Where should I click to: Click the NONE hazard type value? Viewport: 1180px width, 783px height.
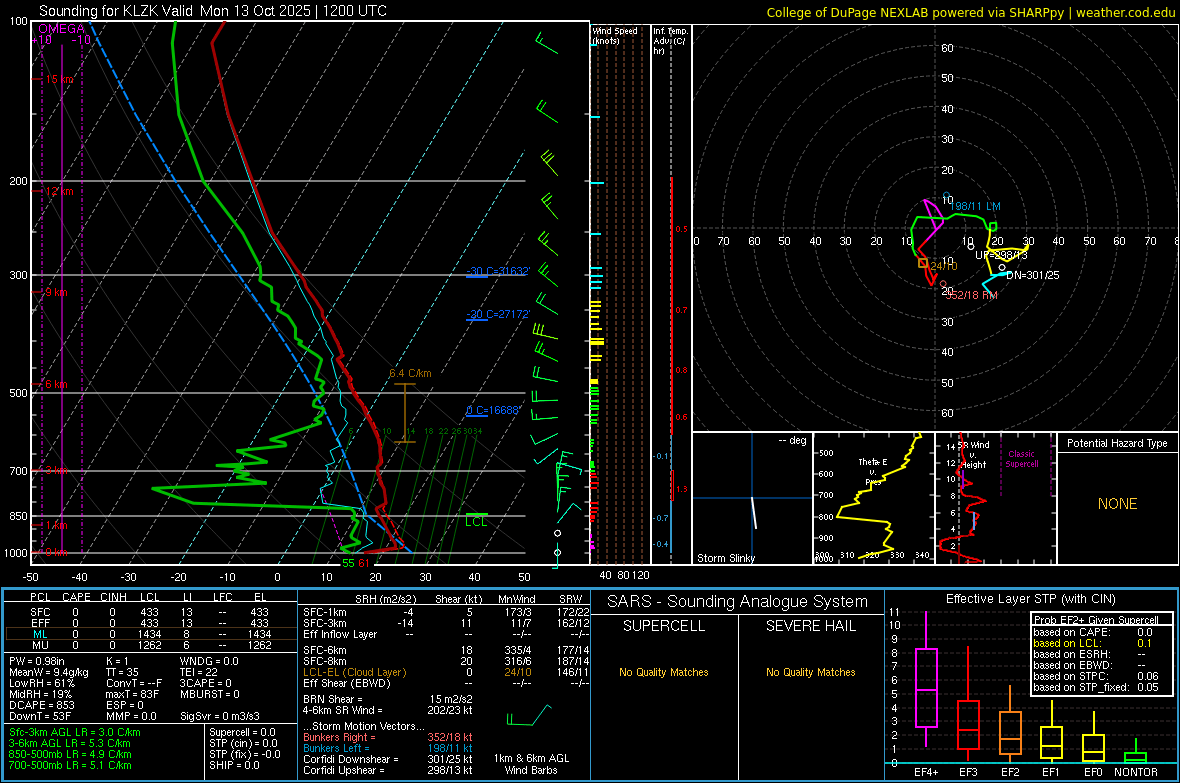coord(1118,504)
